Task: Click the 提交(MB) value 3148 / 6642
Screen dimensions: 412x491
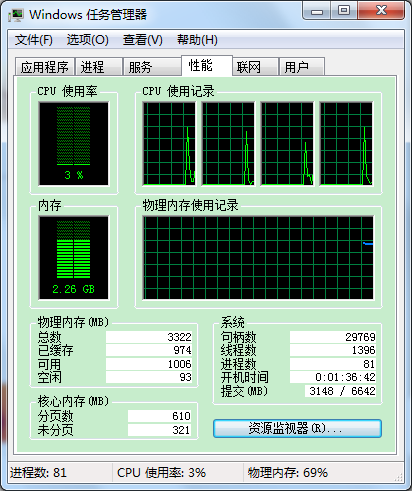Action: [341, 391]
